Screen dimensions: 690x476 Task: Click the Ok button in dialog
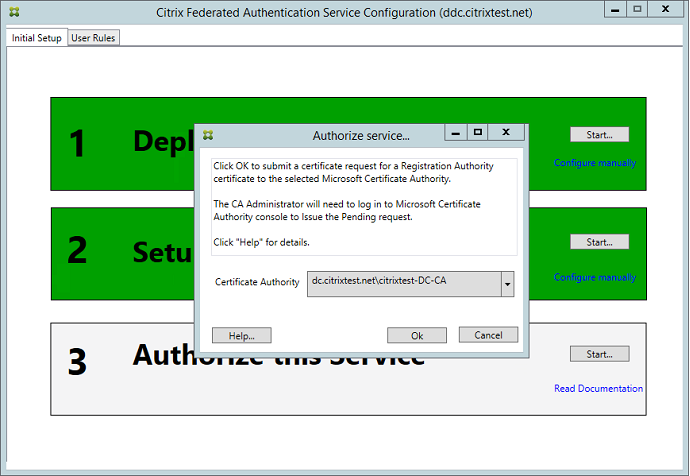point(417,336)
